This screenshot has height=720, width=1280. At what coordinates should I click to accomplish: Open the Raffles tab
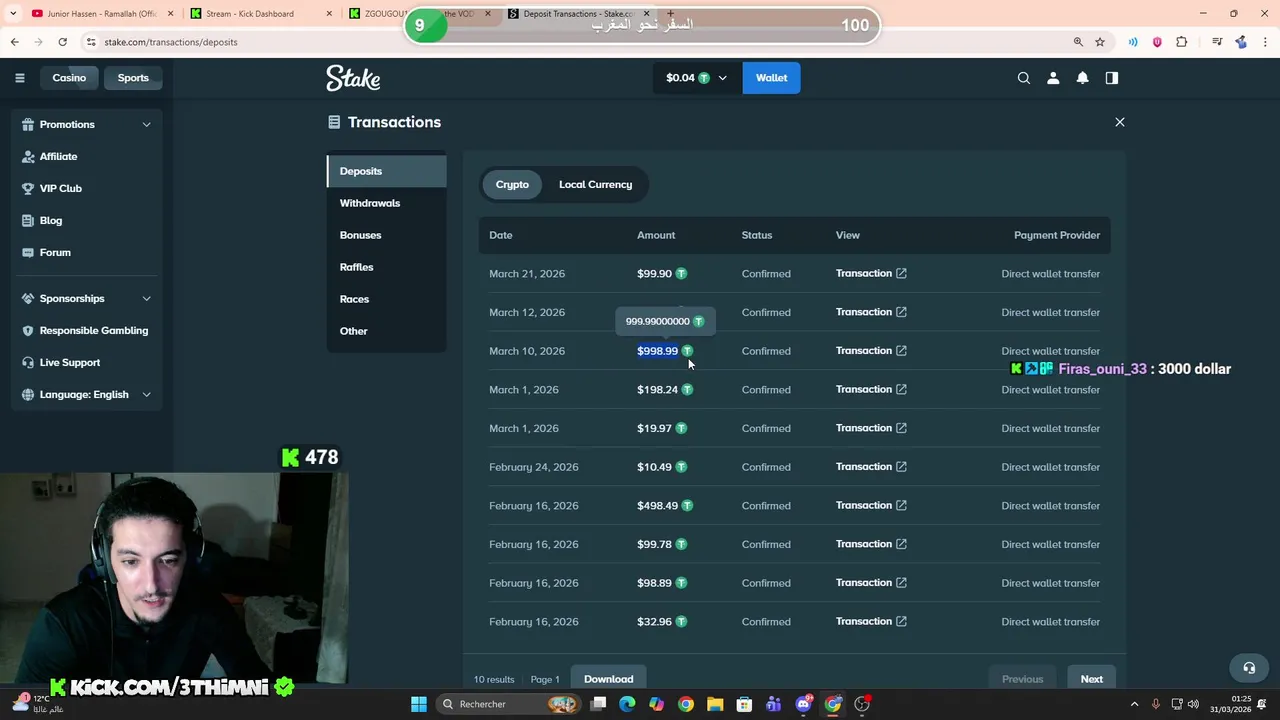point(387,267)
